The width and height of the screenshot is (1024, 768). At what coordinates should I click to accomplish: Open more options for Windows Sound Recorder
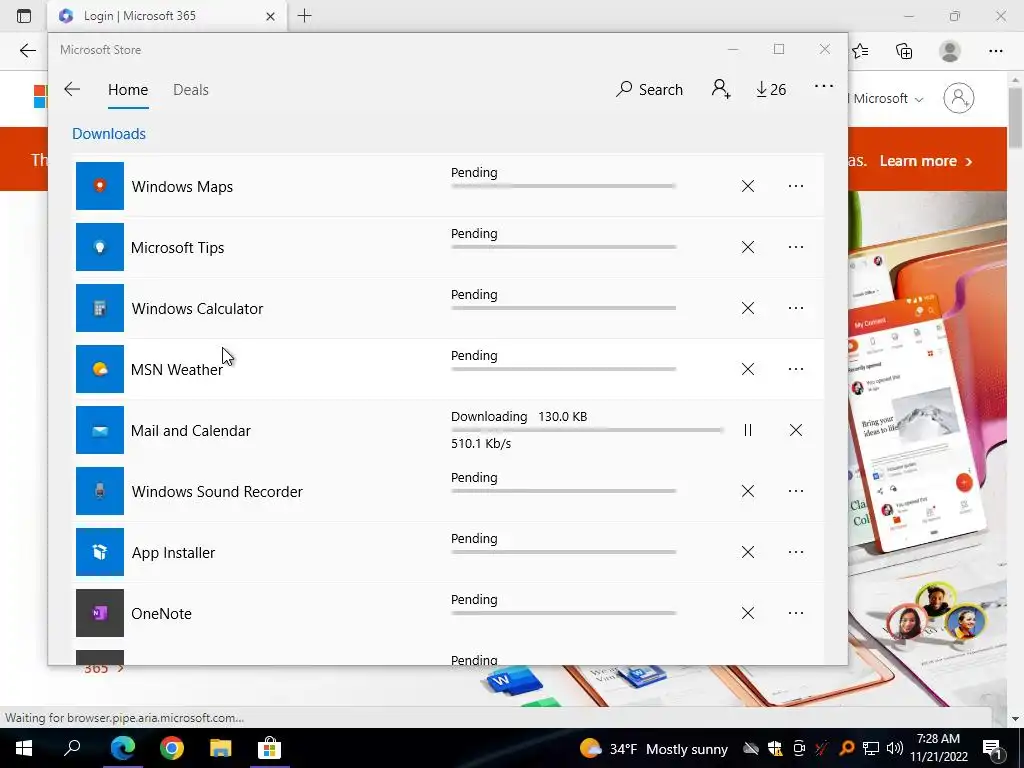(795, 491)
